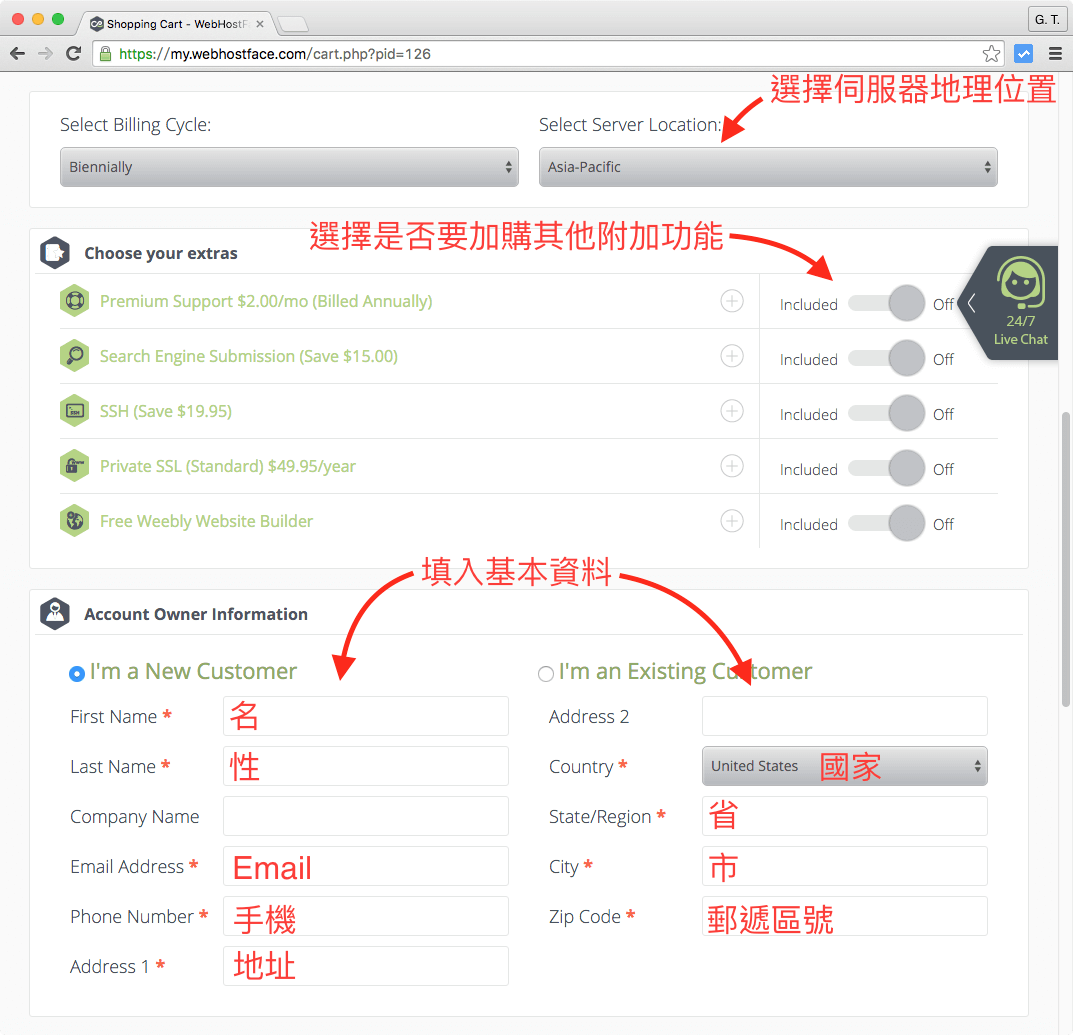Click plus icon next to Private SSL
This screenshot has height=1035, width=1073.
(732, 466)
